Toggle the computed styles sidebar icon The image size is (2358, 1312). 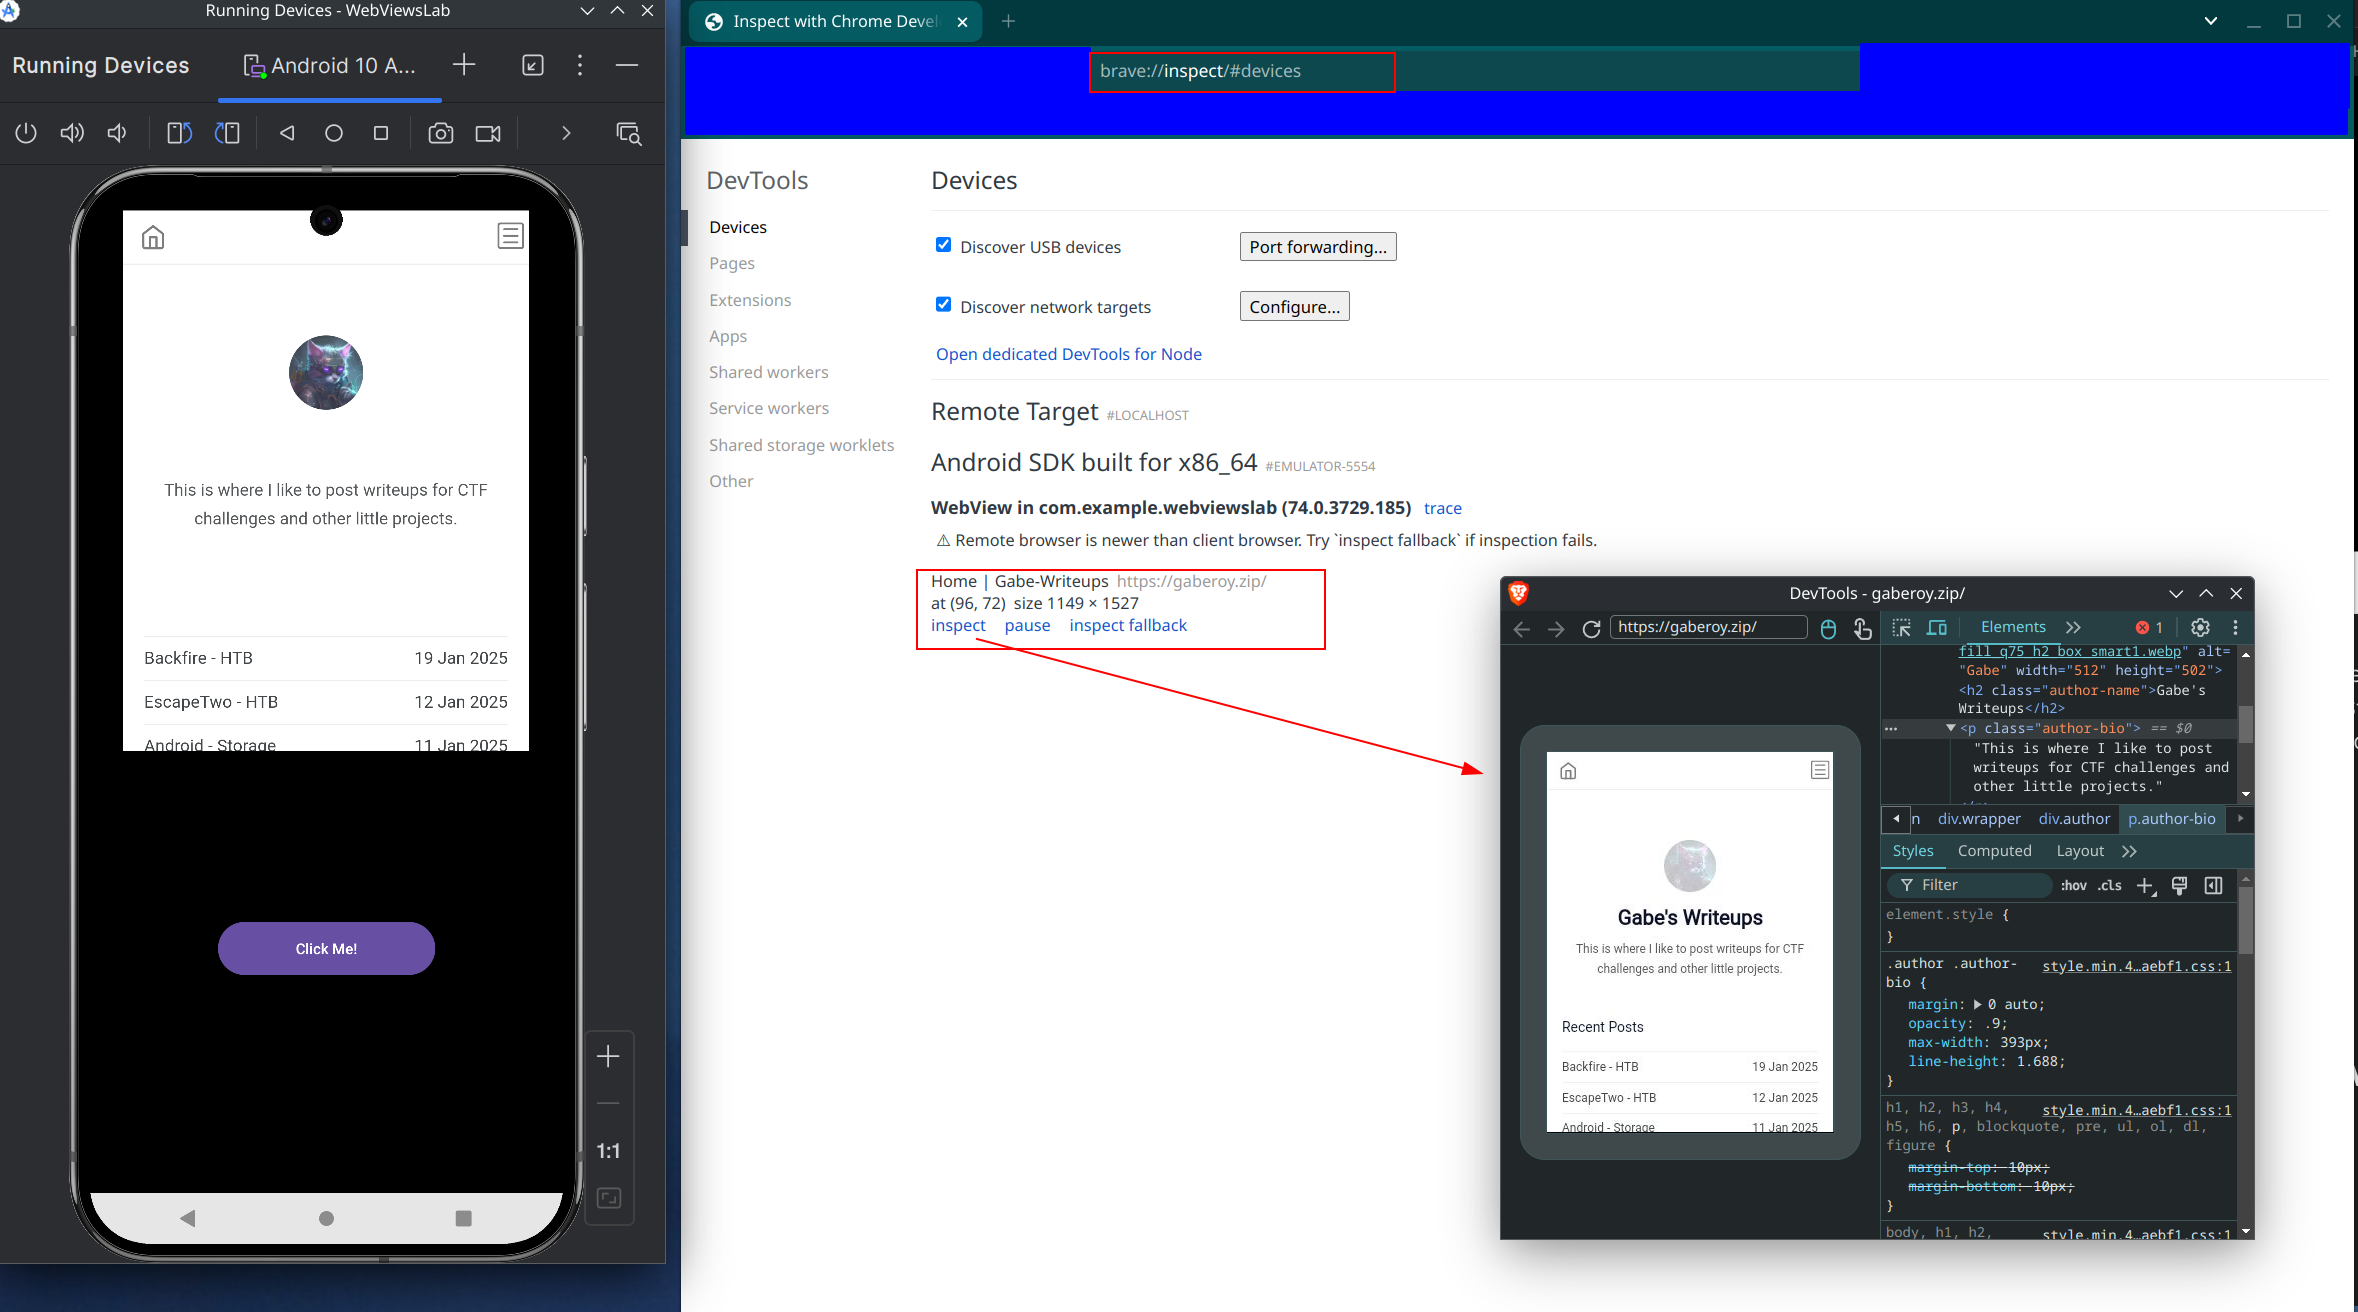click(2214, 885)
